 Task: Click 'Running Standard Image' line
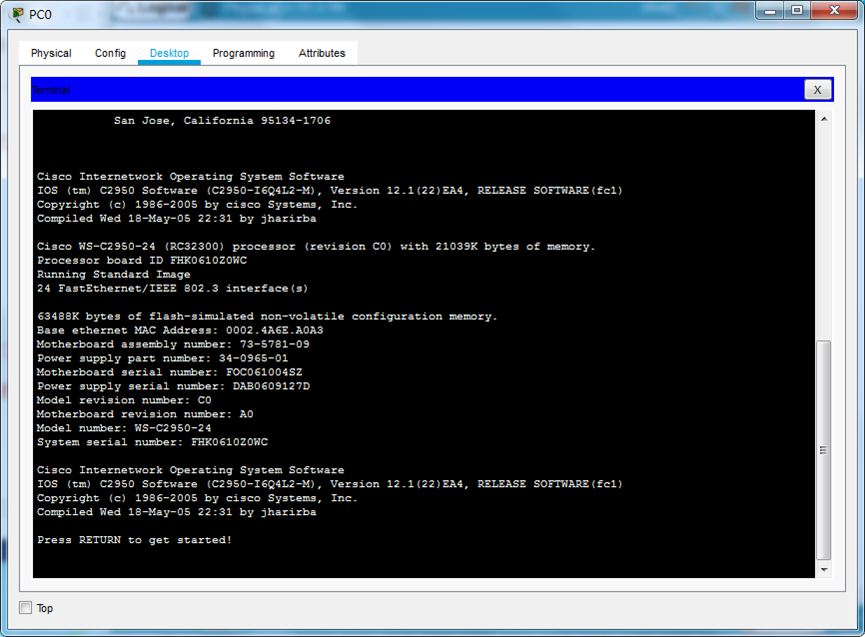pos(114,275)
